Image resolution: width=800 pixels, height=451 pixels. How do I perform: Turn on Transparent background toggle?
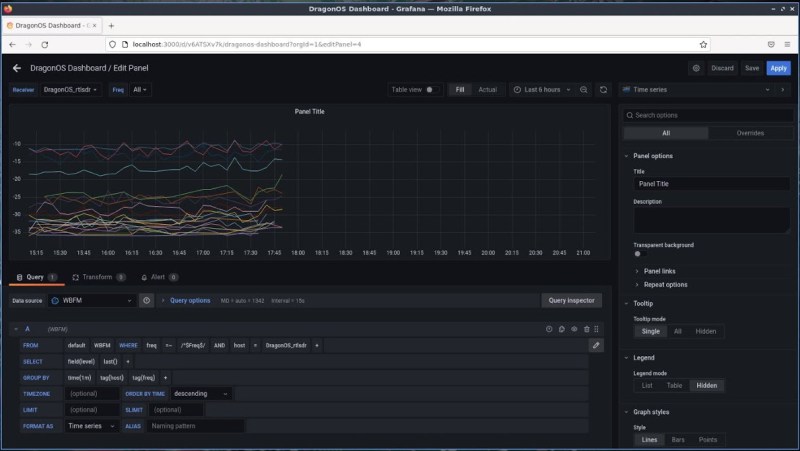pos(640,254)
